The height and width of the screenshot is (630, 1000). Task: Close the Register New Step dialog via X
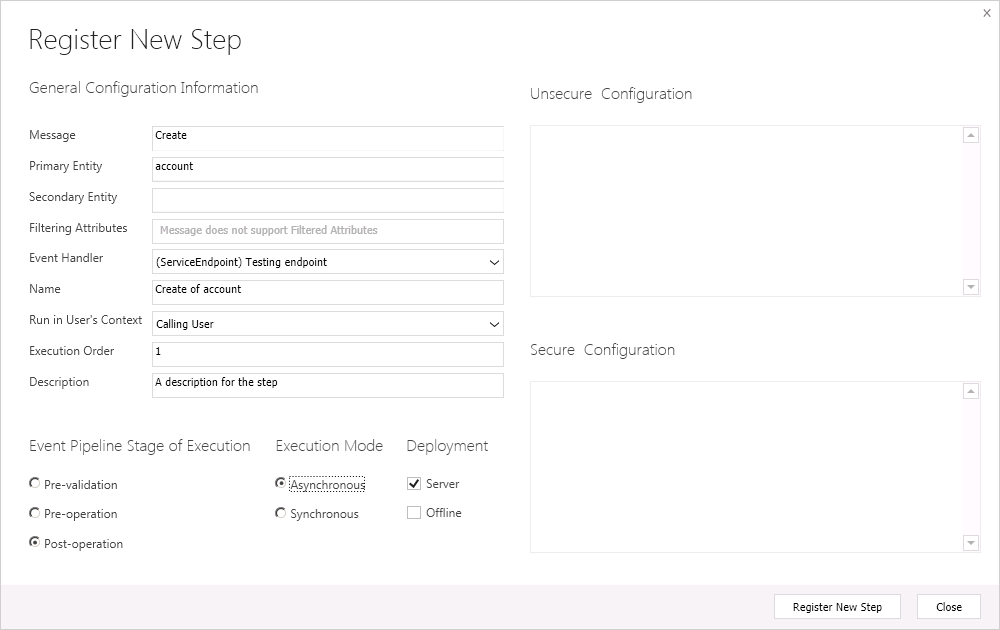tap(987, 13)
